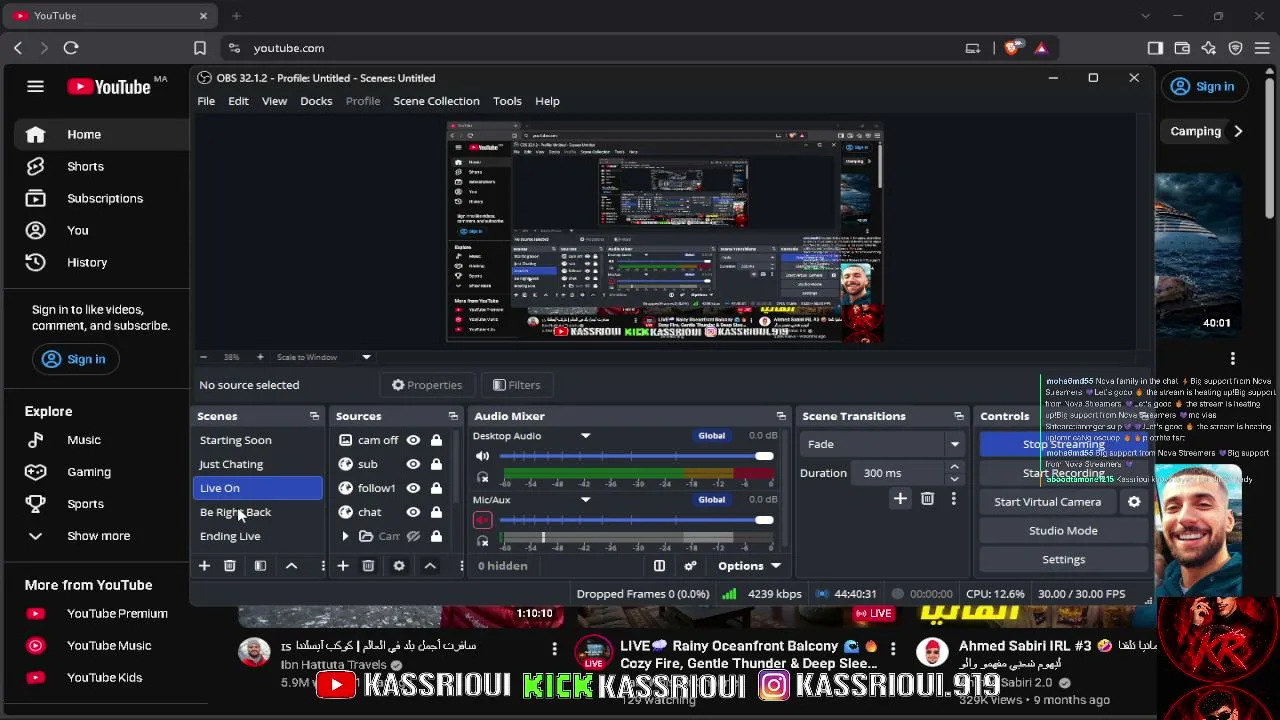Open Desktop Audio dropdown arrow
Viewport: 1280px width, 720px height.
coord(585,436)
